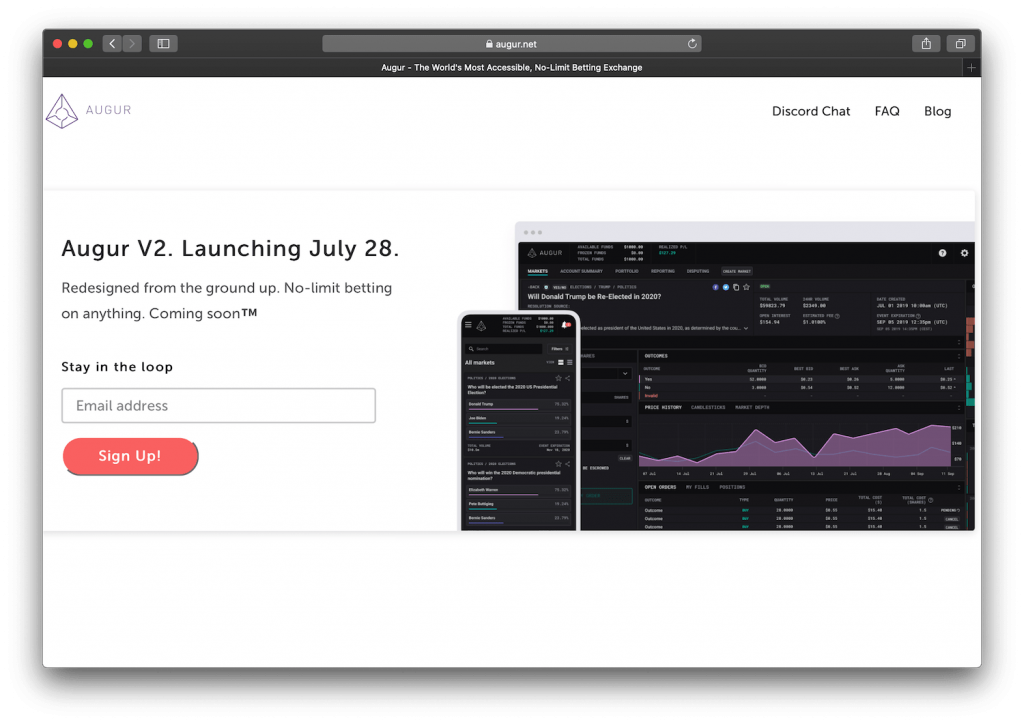Click the help question-mark icon in preview

942,253
